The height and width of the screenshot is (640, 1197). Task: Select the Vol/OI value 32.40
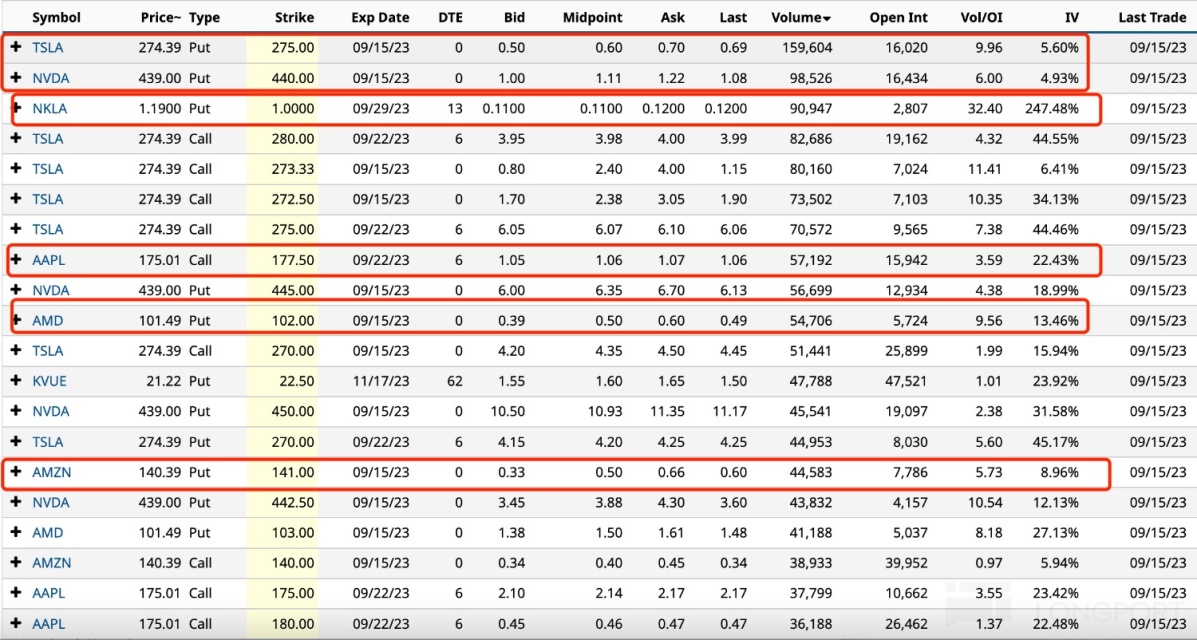(x=985, y=108)
